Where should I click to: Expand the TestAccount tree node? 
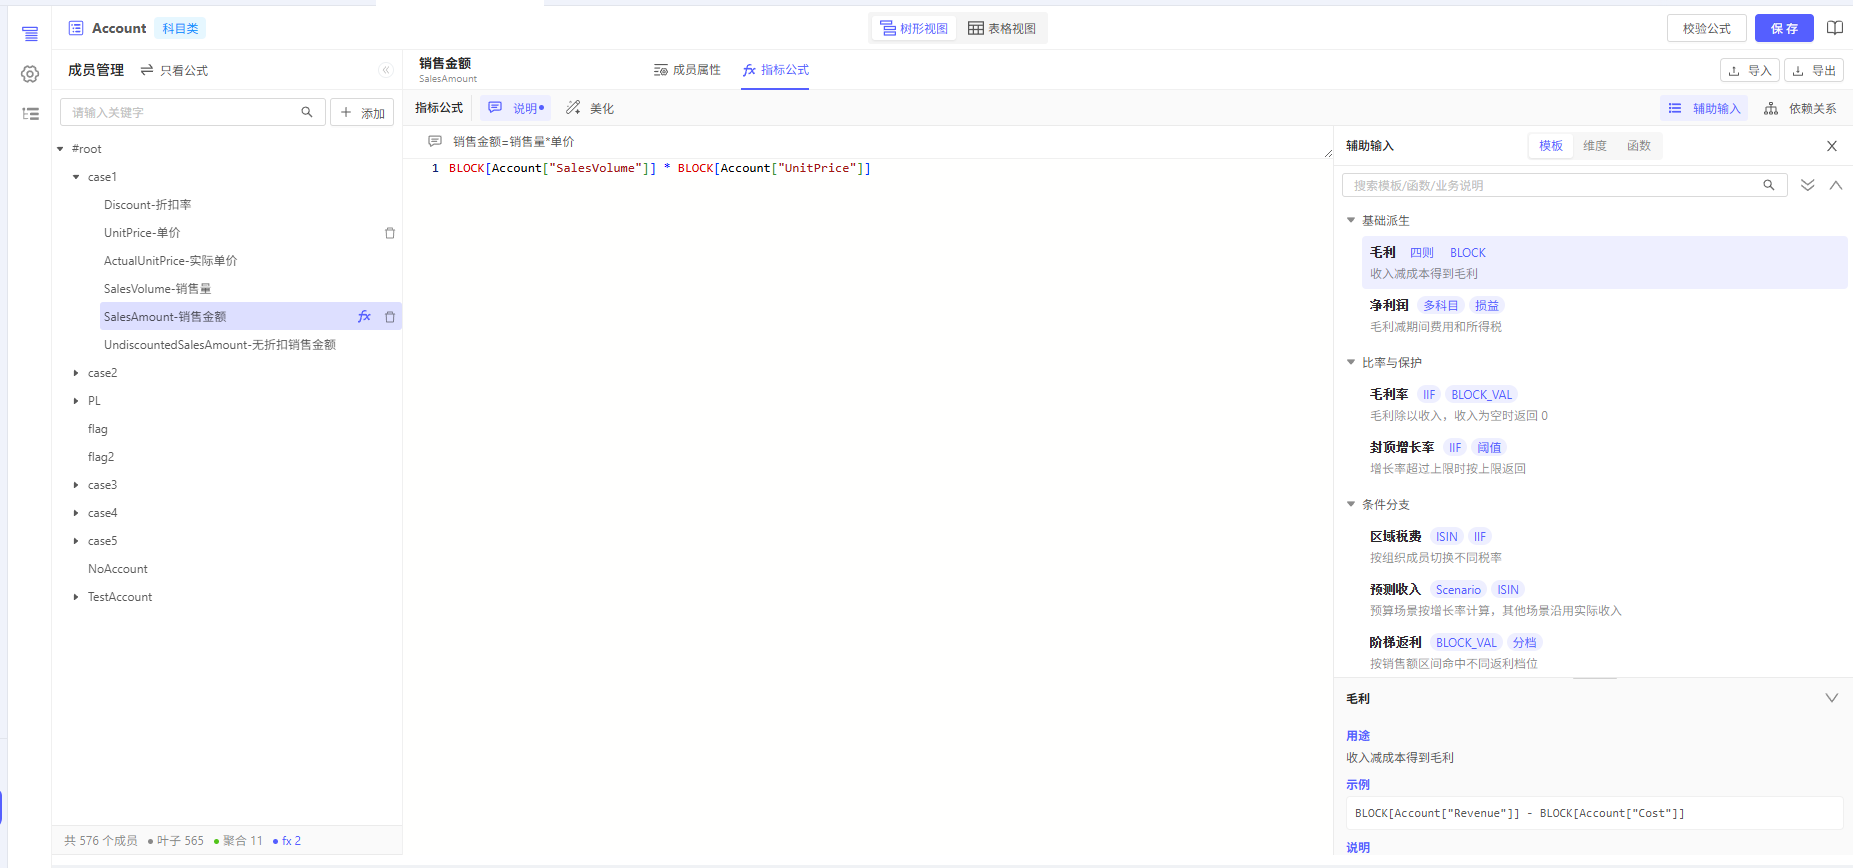point(76,597)
